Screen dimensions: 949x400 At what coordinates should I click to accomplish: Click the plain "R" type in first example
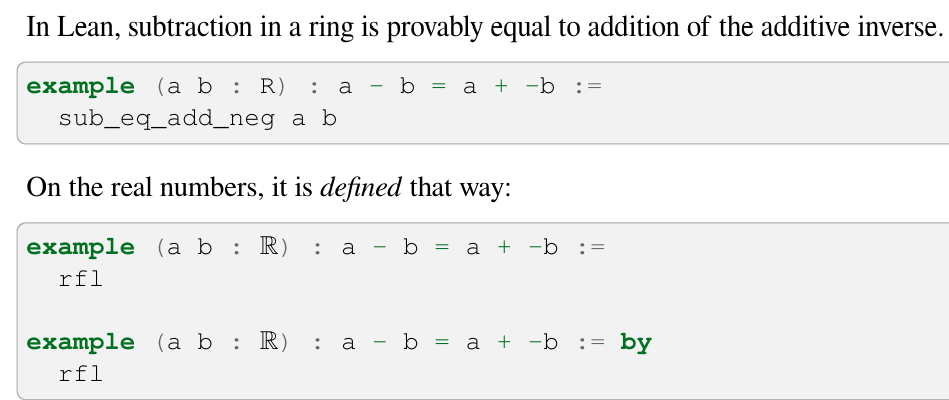(x=268, y=87)
